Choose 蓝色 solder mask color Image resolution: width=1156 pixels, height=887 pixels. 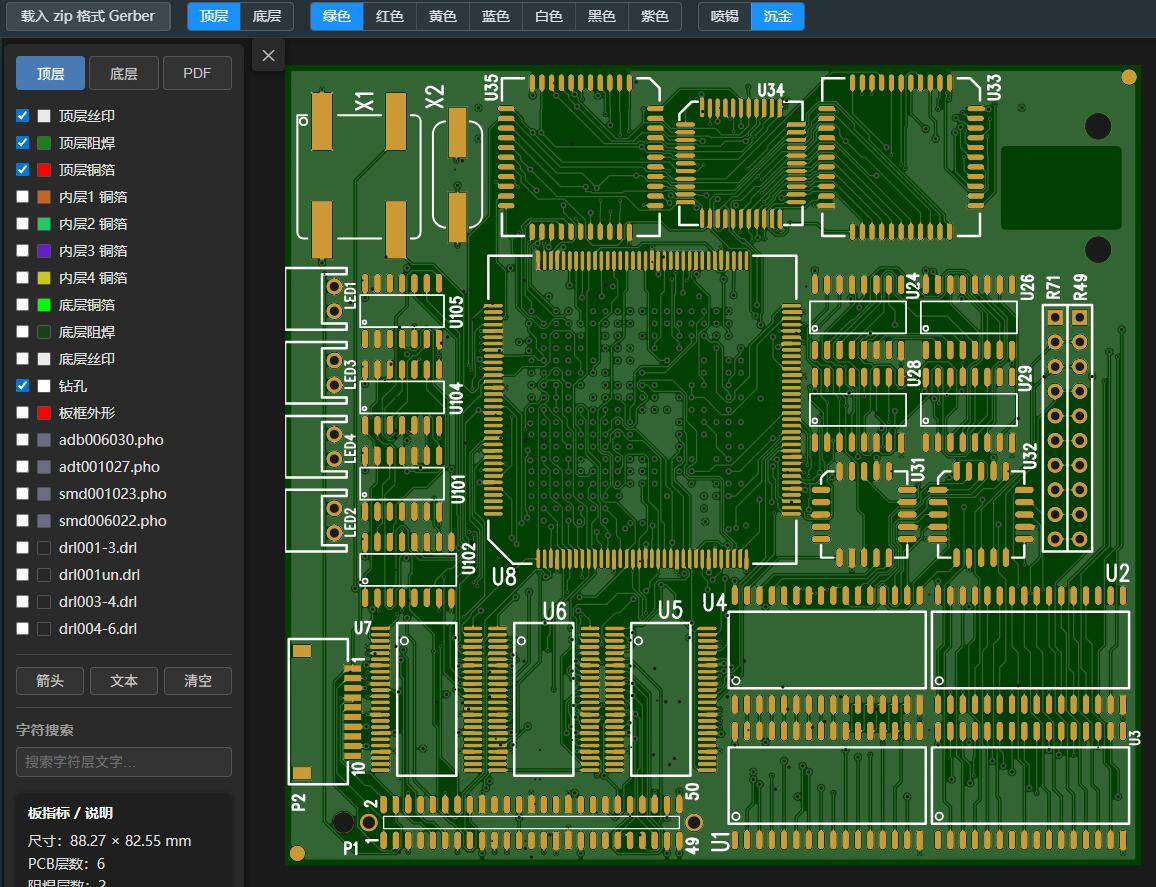(495, 16)
